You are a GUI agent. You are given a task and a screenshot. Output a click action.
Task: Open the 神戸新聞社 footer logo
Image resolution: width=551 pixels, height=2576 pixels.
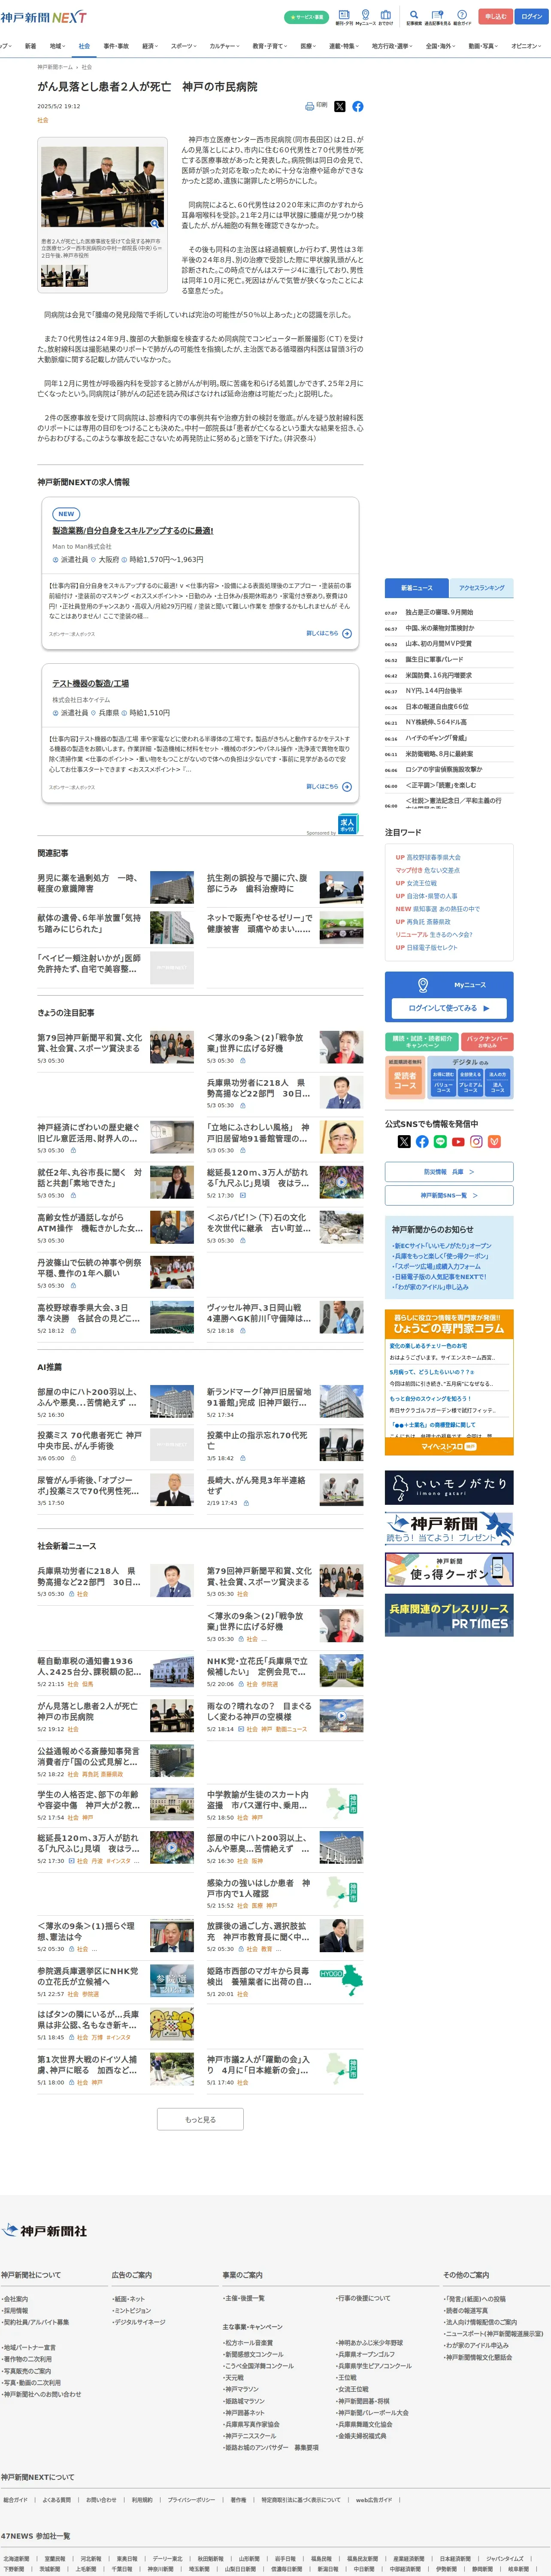pos(44,2230)
